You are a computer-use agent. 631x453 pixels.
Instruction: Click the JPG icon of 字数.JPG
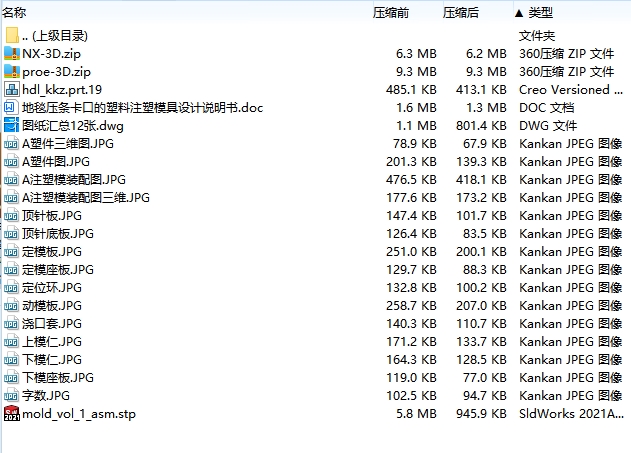pos(11,396)
